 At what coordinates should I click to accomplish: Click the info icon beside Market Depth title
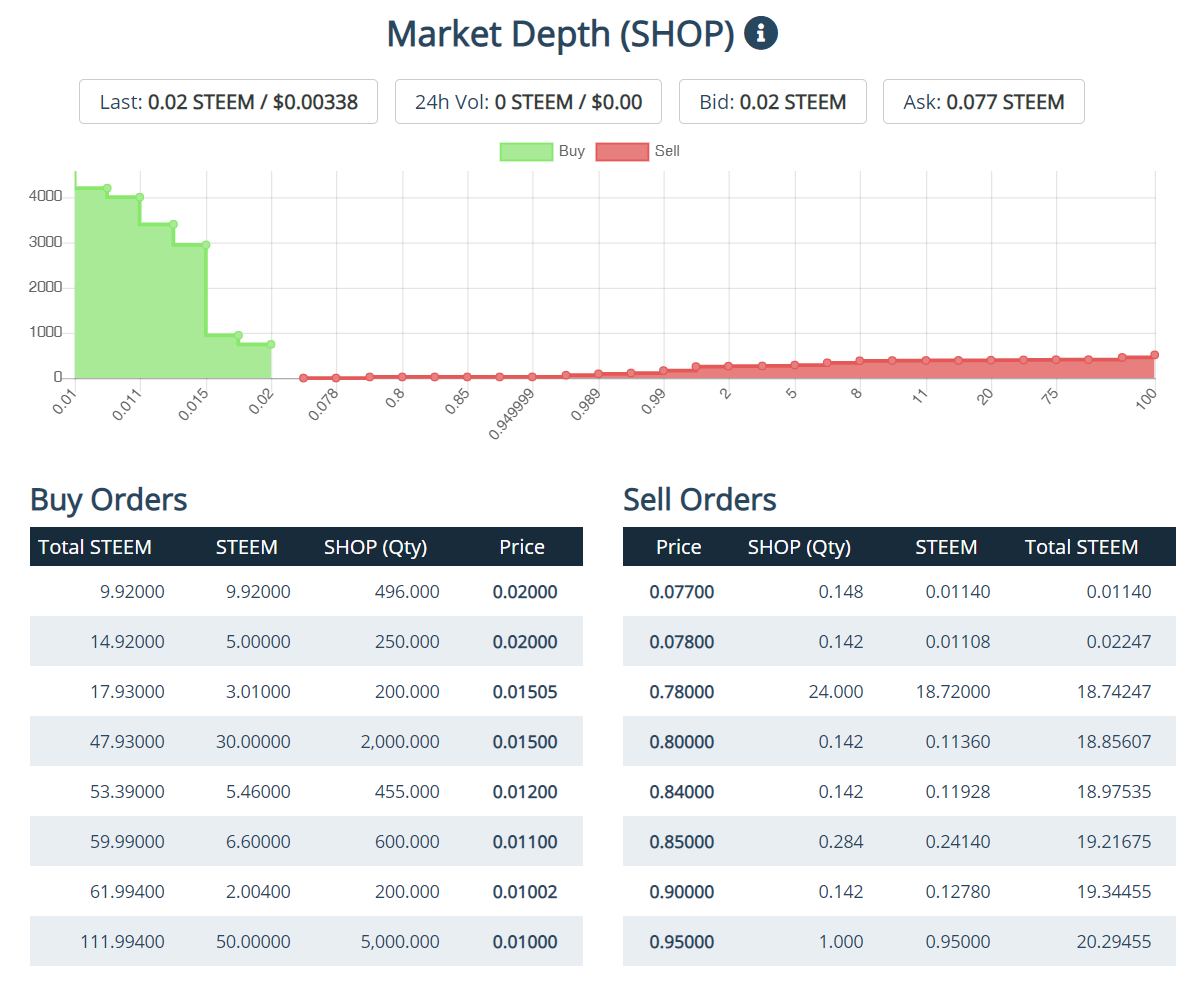tap(762, 33)
